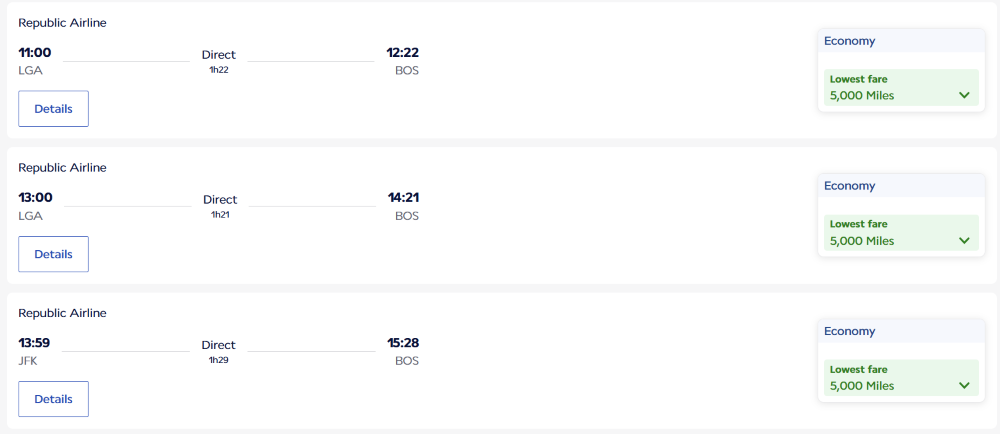This screenshot has height=434, width=1000.
Task: Expand the chevron on the 13:00 flight fare
Action: pos(964,241)
